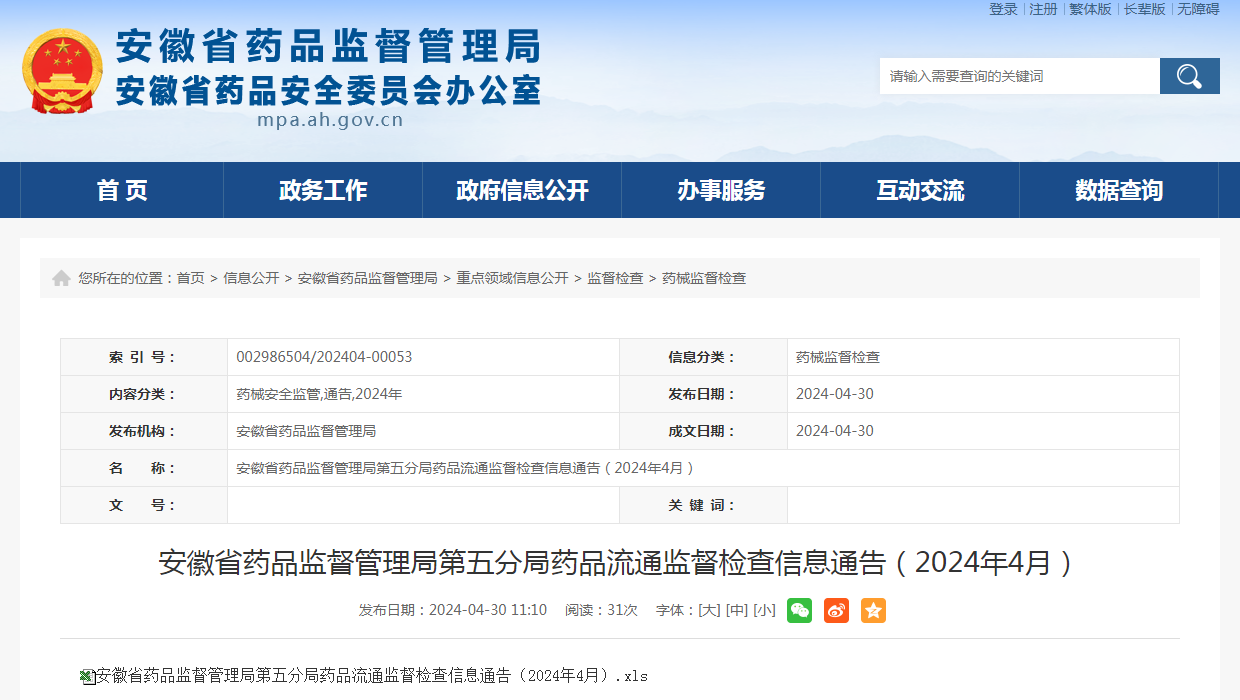The height and width of the screenshot is (700, 1240).
Task: Click the mpa.ah.gov.cn site address text
Action: tap(330, 120)
